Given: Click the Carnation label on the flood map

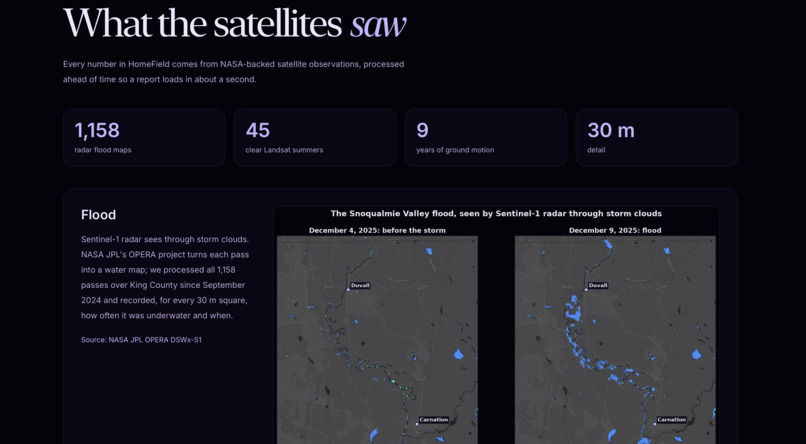Looking at the screenshot, I should (671, 420).
